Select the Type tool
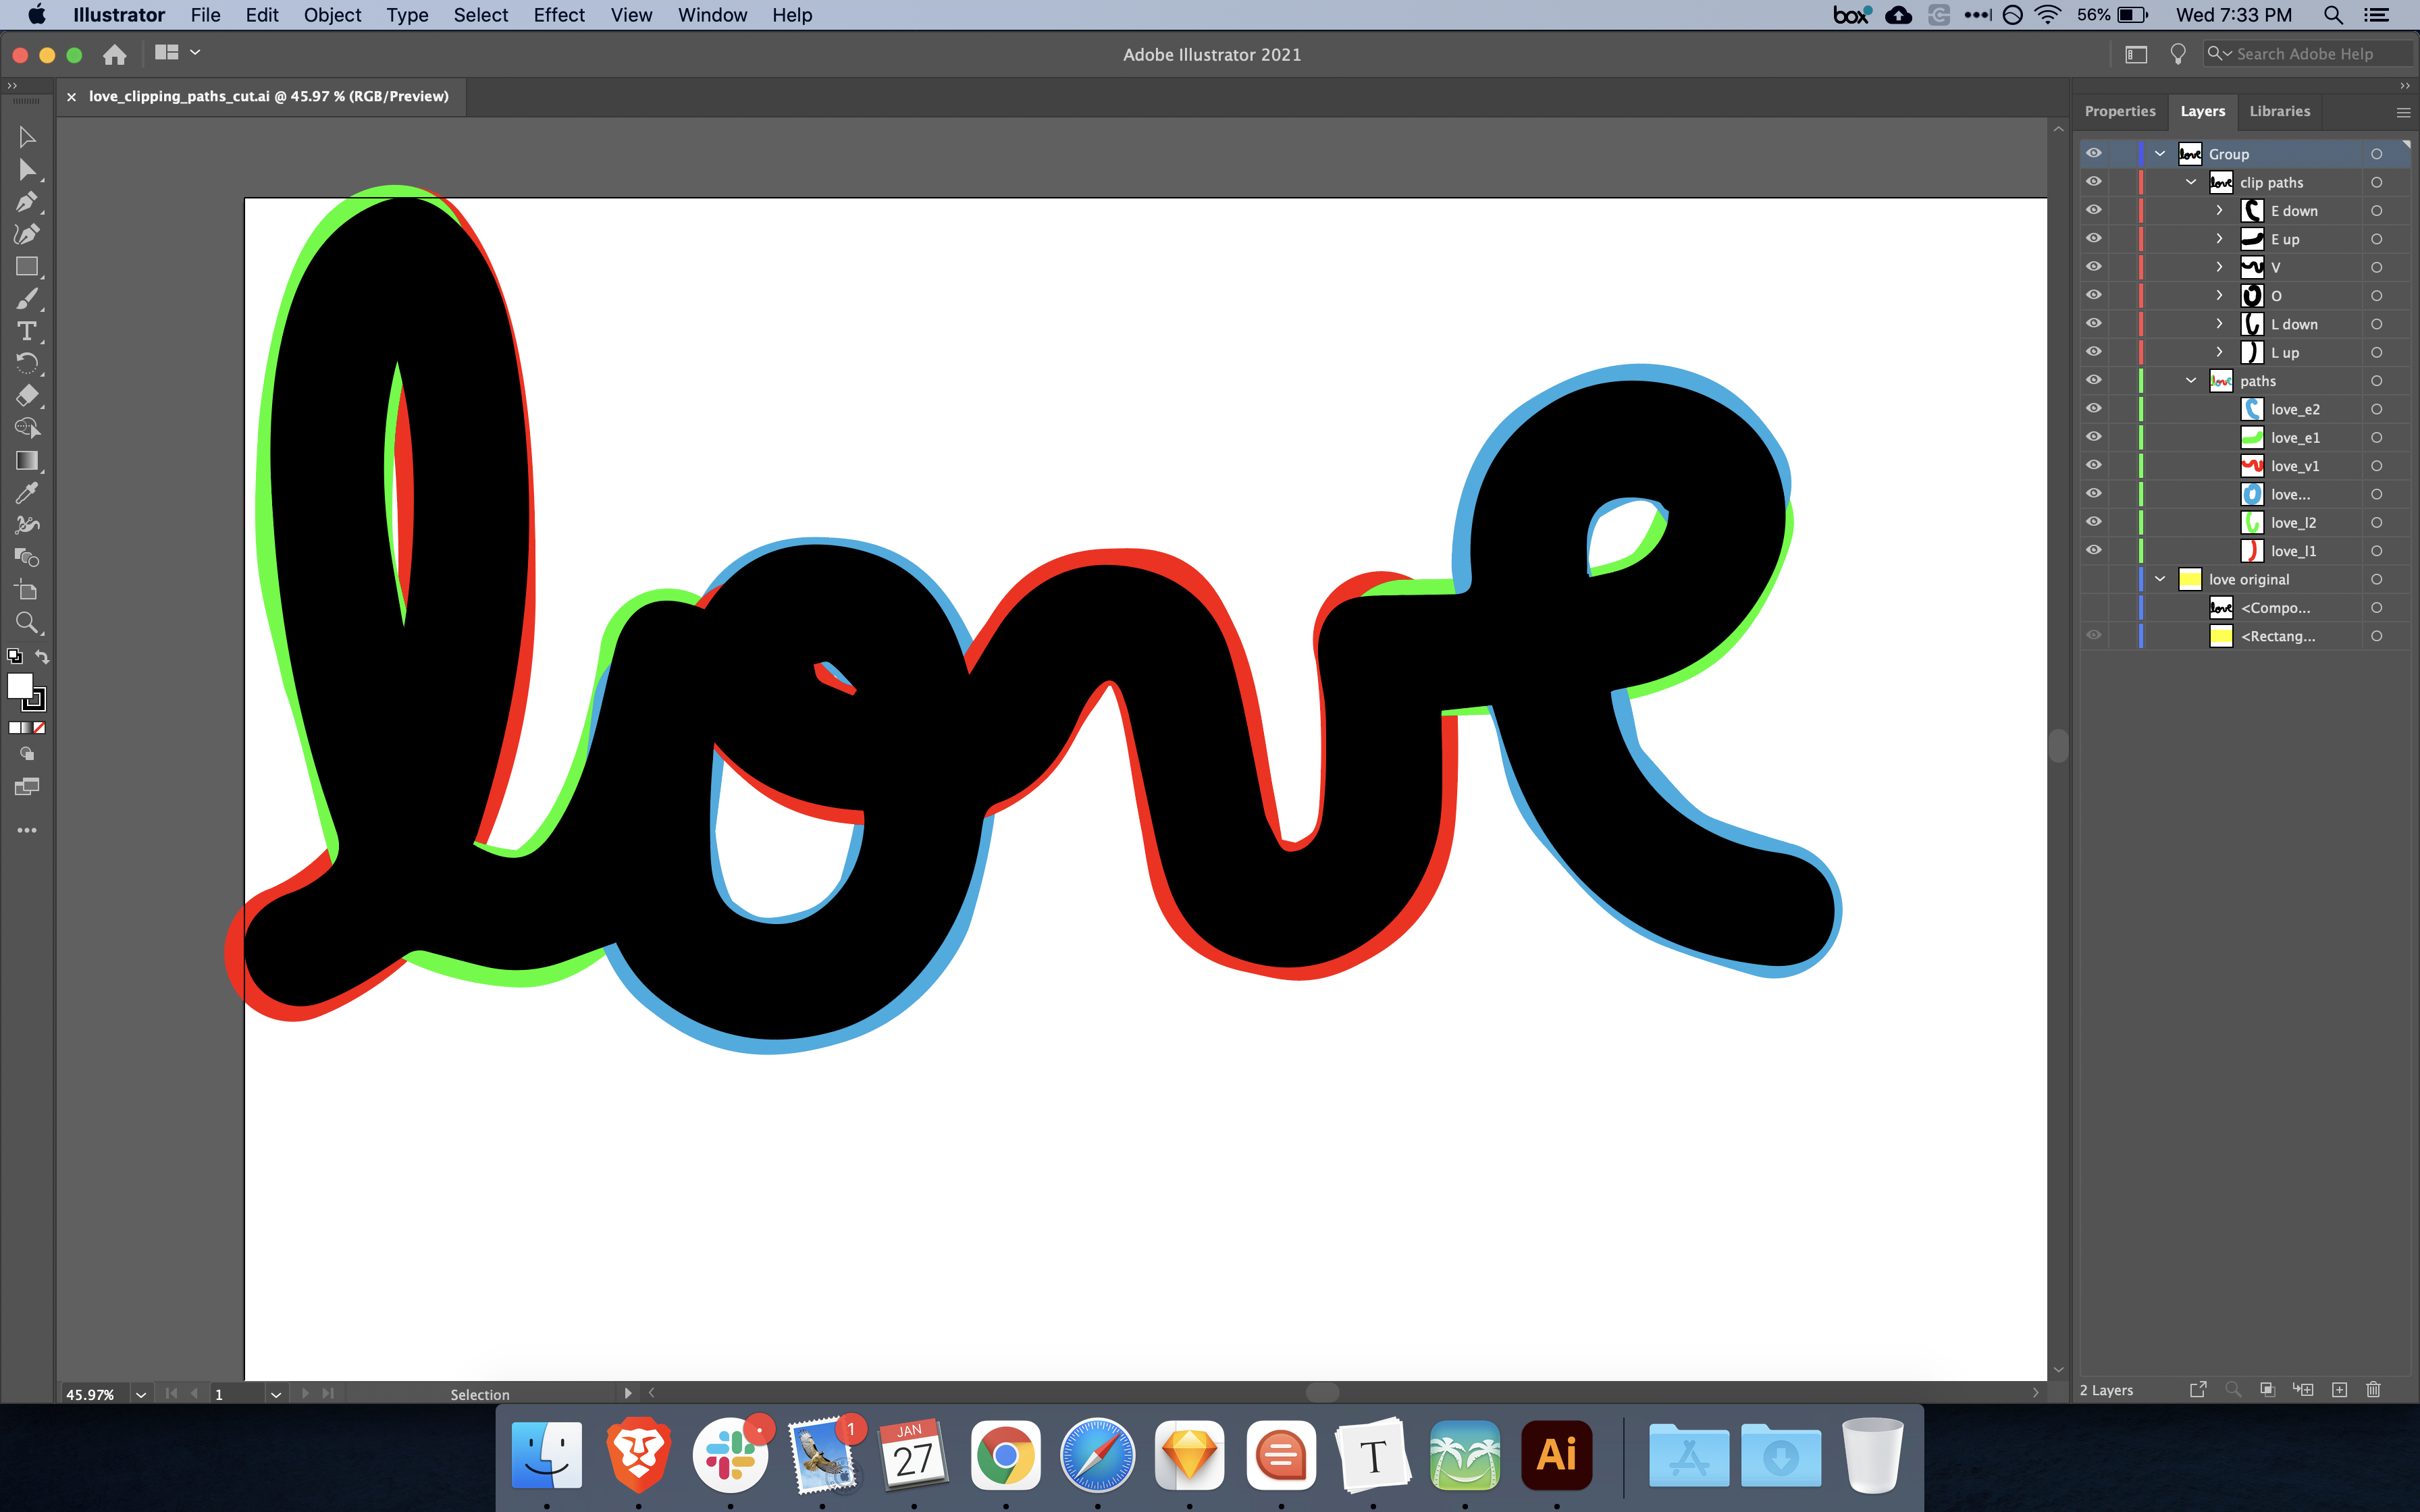The width and height of the screenshot is (2420, 1512). [x=27, y=331]
